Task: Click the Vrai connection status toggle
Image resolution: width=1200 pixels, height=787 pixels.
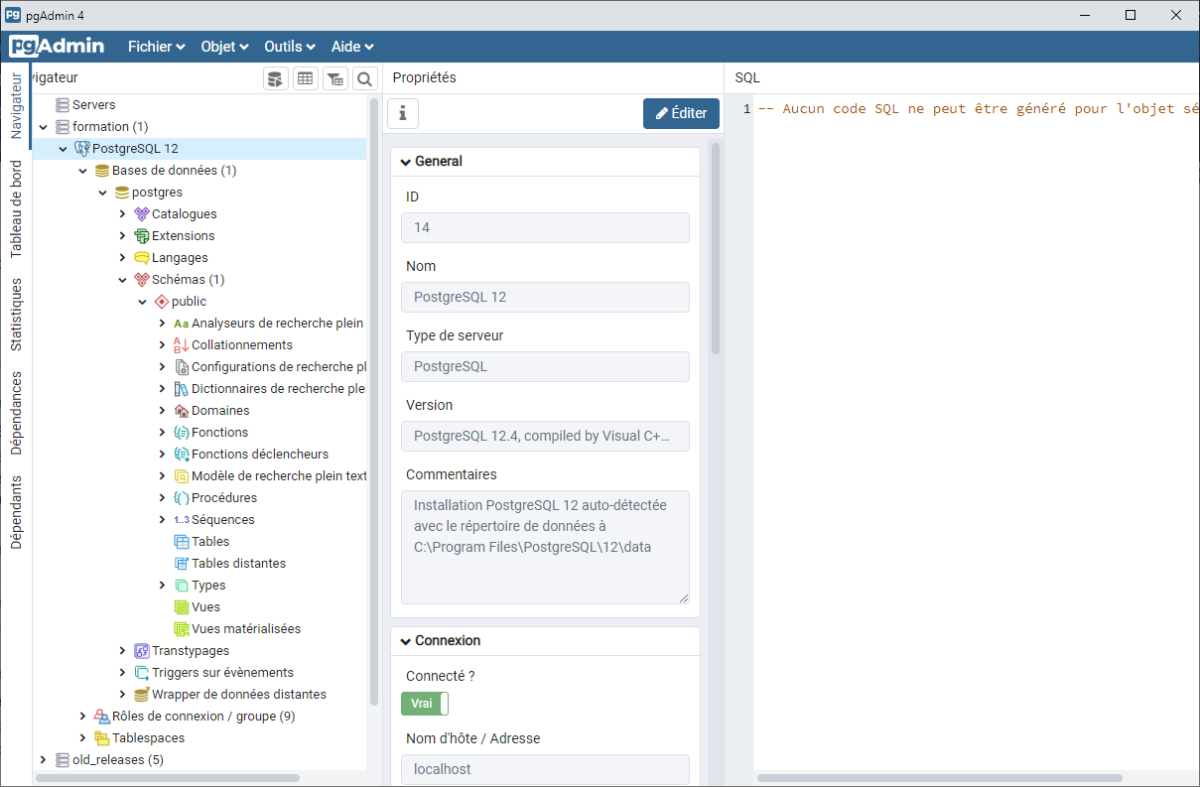Action: (424, 703)
